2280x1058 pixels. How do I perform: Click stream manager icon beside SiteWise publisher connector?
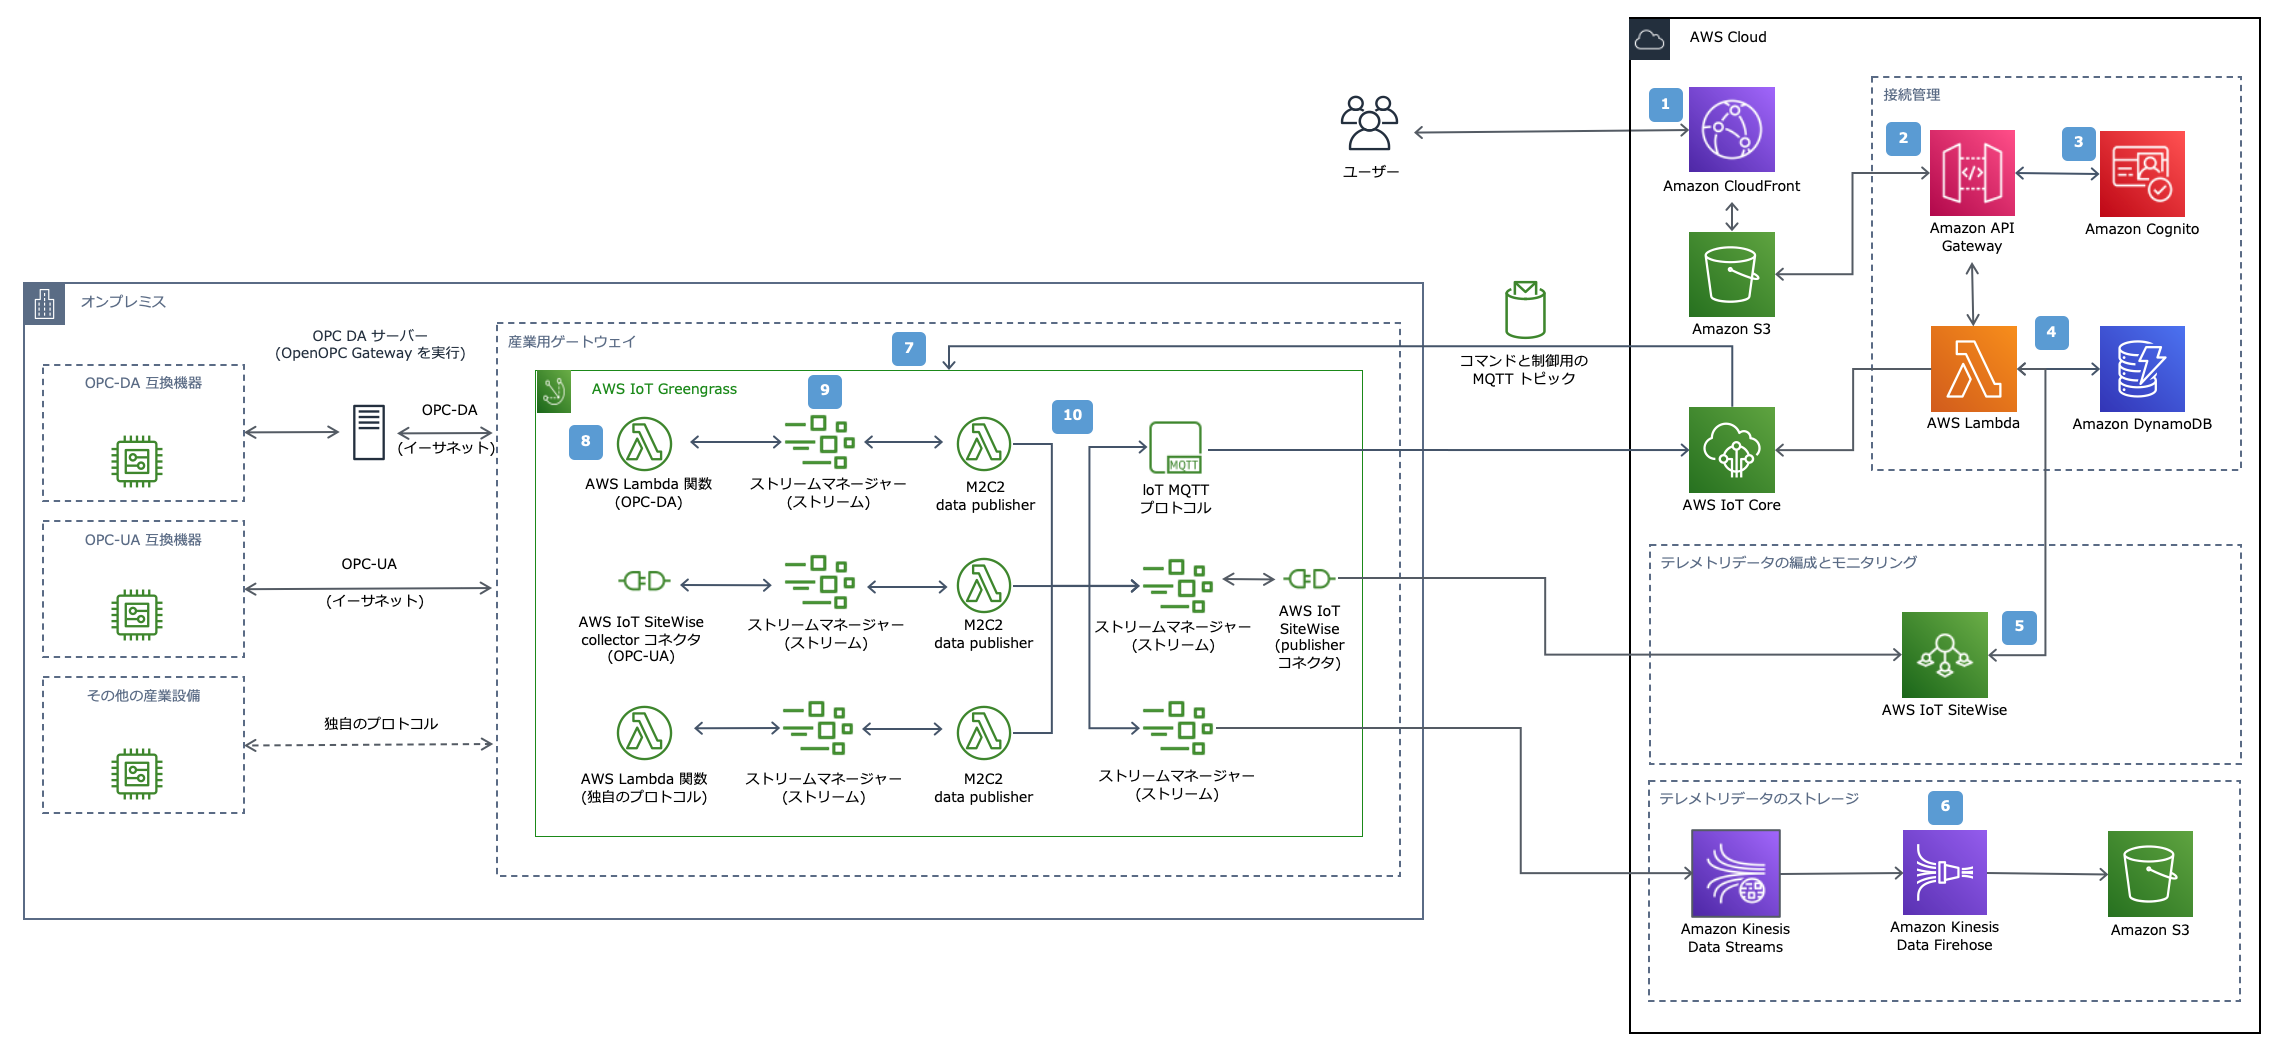point(1178,586)
